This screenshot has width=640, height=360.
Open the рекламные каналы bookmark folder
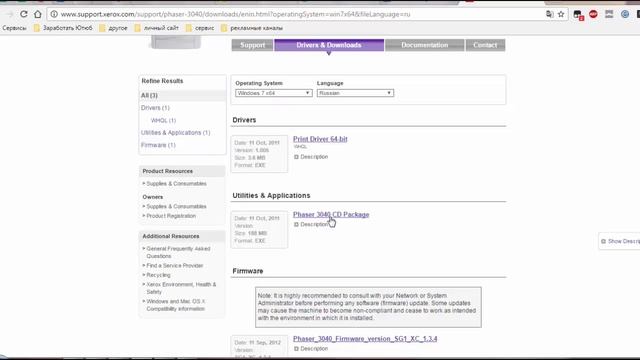click(252, 28)
